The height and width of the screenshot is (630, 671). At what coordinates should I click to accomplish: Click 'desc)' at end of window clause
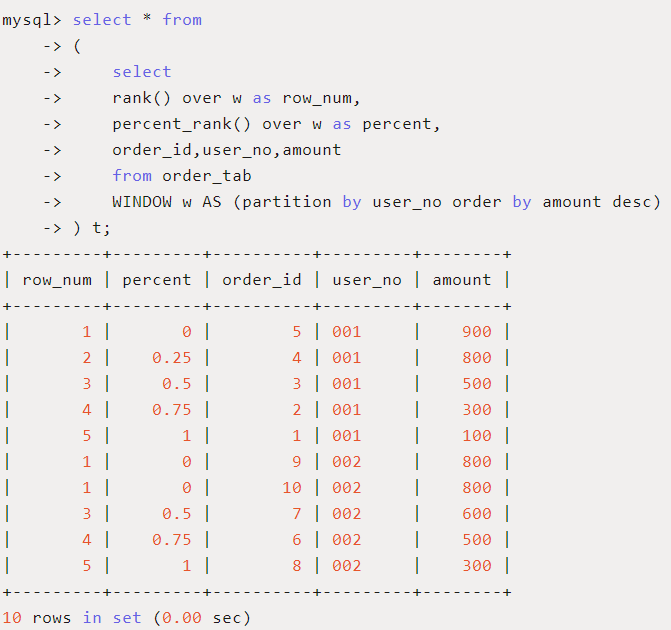pos(636,202)
